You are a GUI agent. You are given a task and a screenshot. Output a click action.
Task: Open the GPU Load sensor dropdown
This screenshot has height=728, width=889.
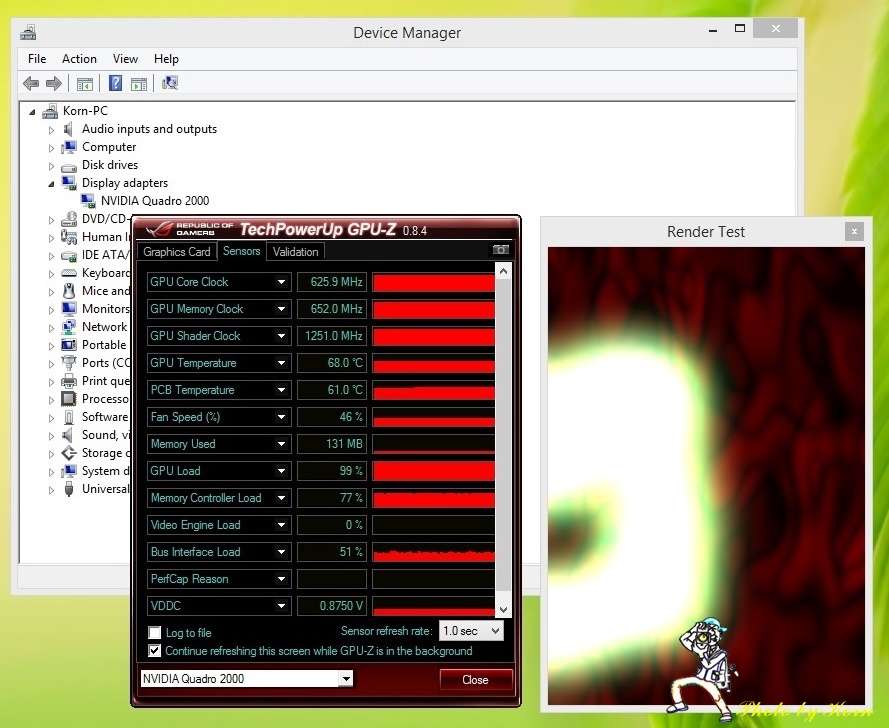click(281, 471)
